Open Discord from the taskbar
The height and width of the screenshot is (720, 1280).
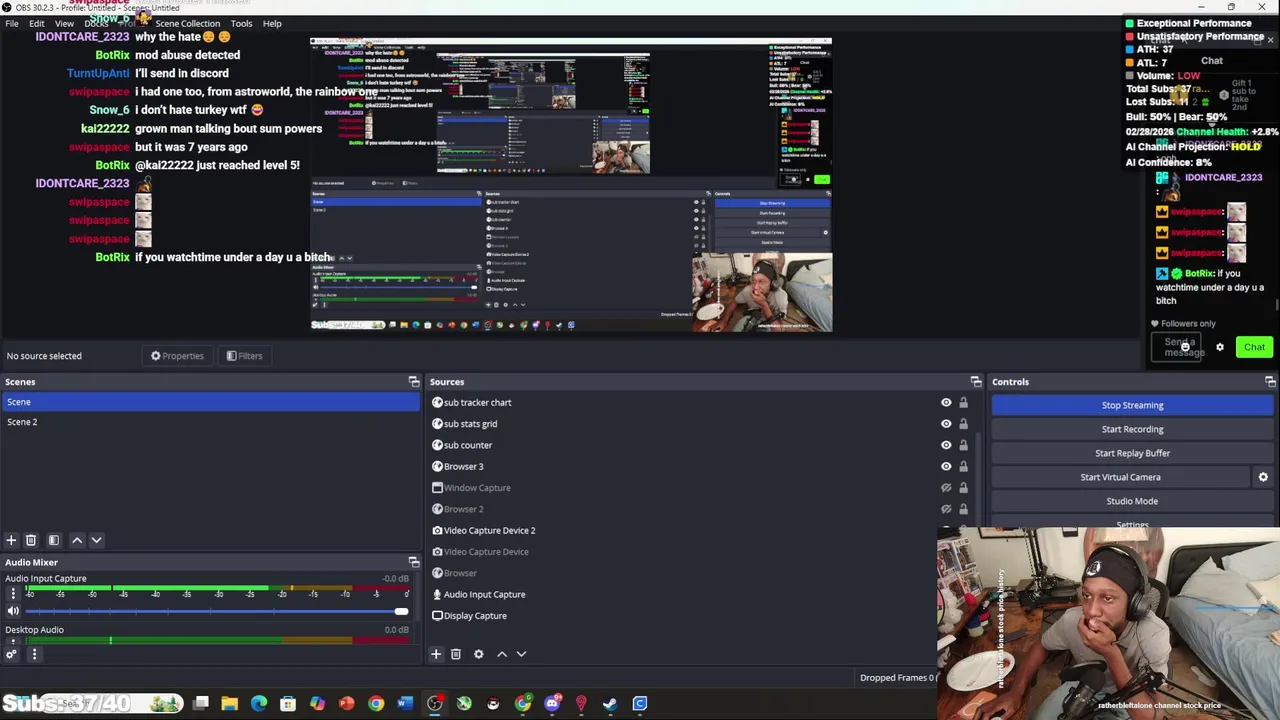click(552, 704)
